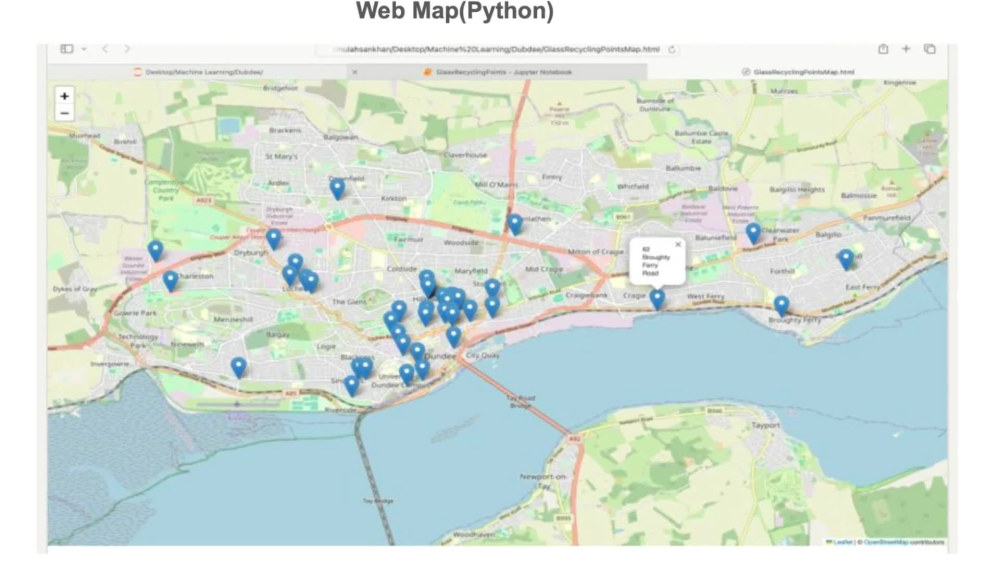Click the Newport-on-Tay place label
This screenshot has height=563, width=1000.
(x=543, y=481)
